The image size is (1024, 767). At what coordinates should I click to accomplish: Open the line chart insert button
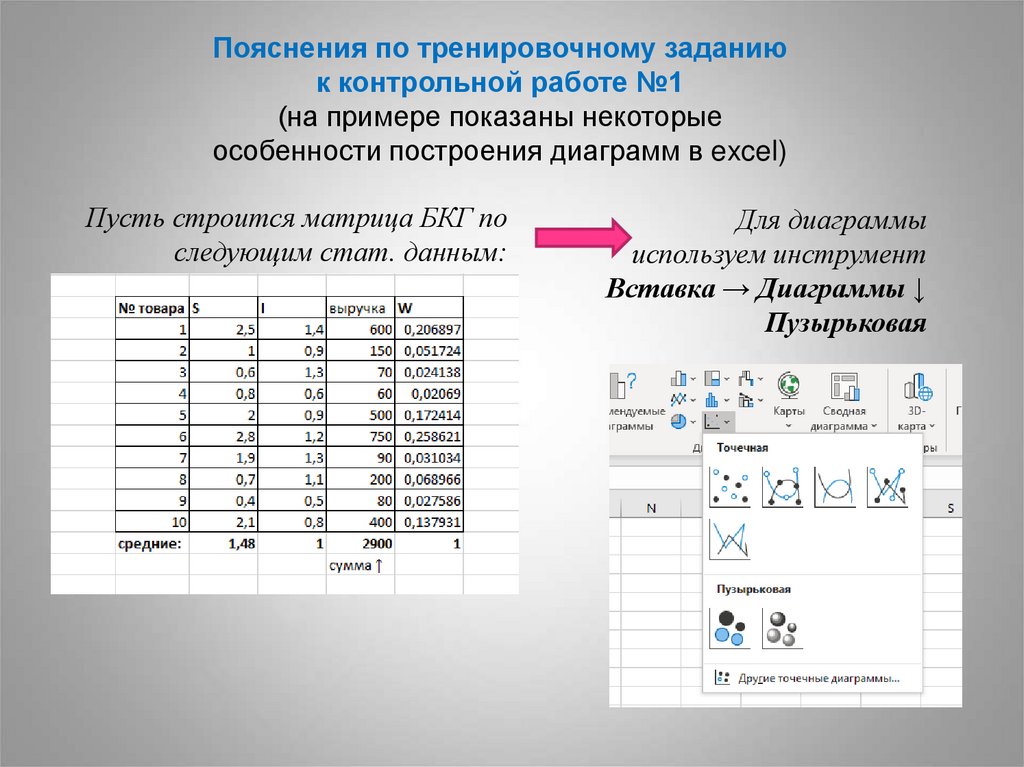tap(679, 399)
